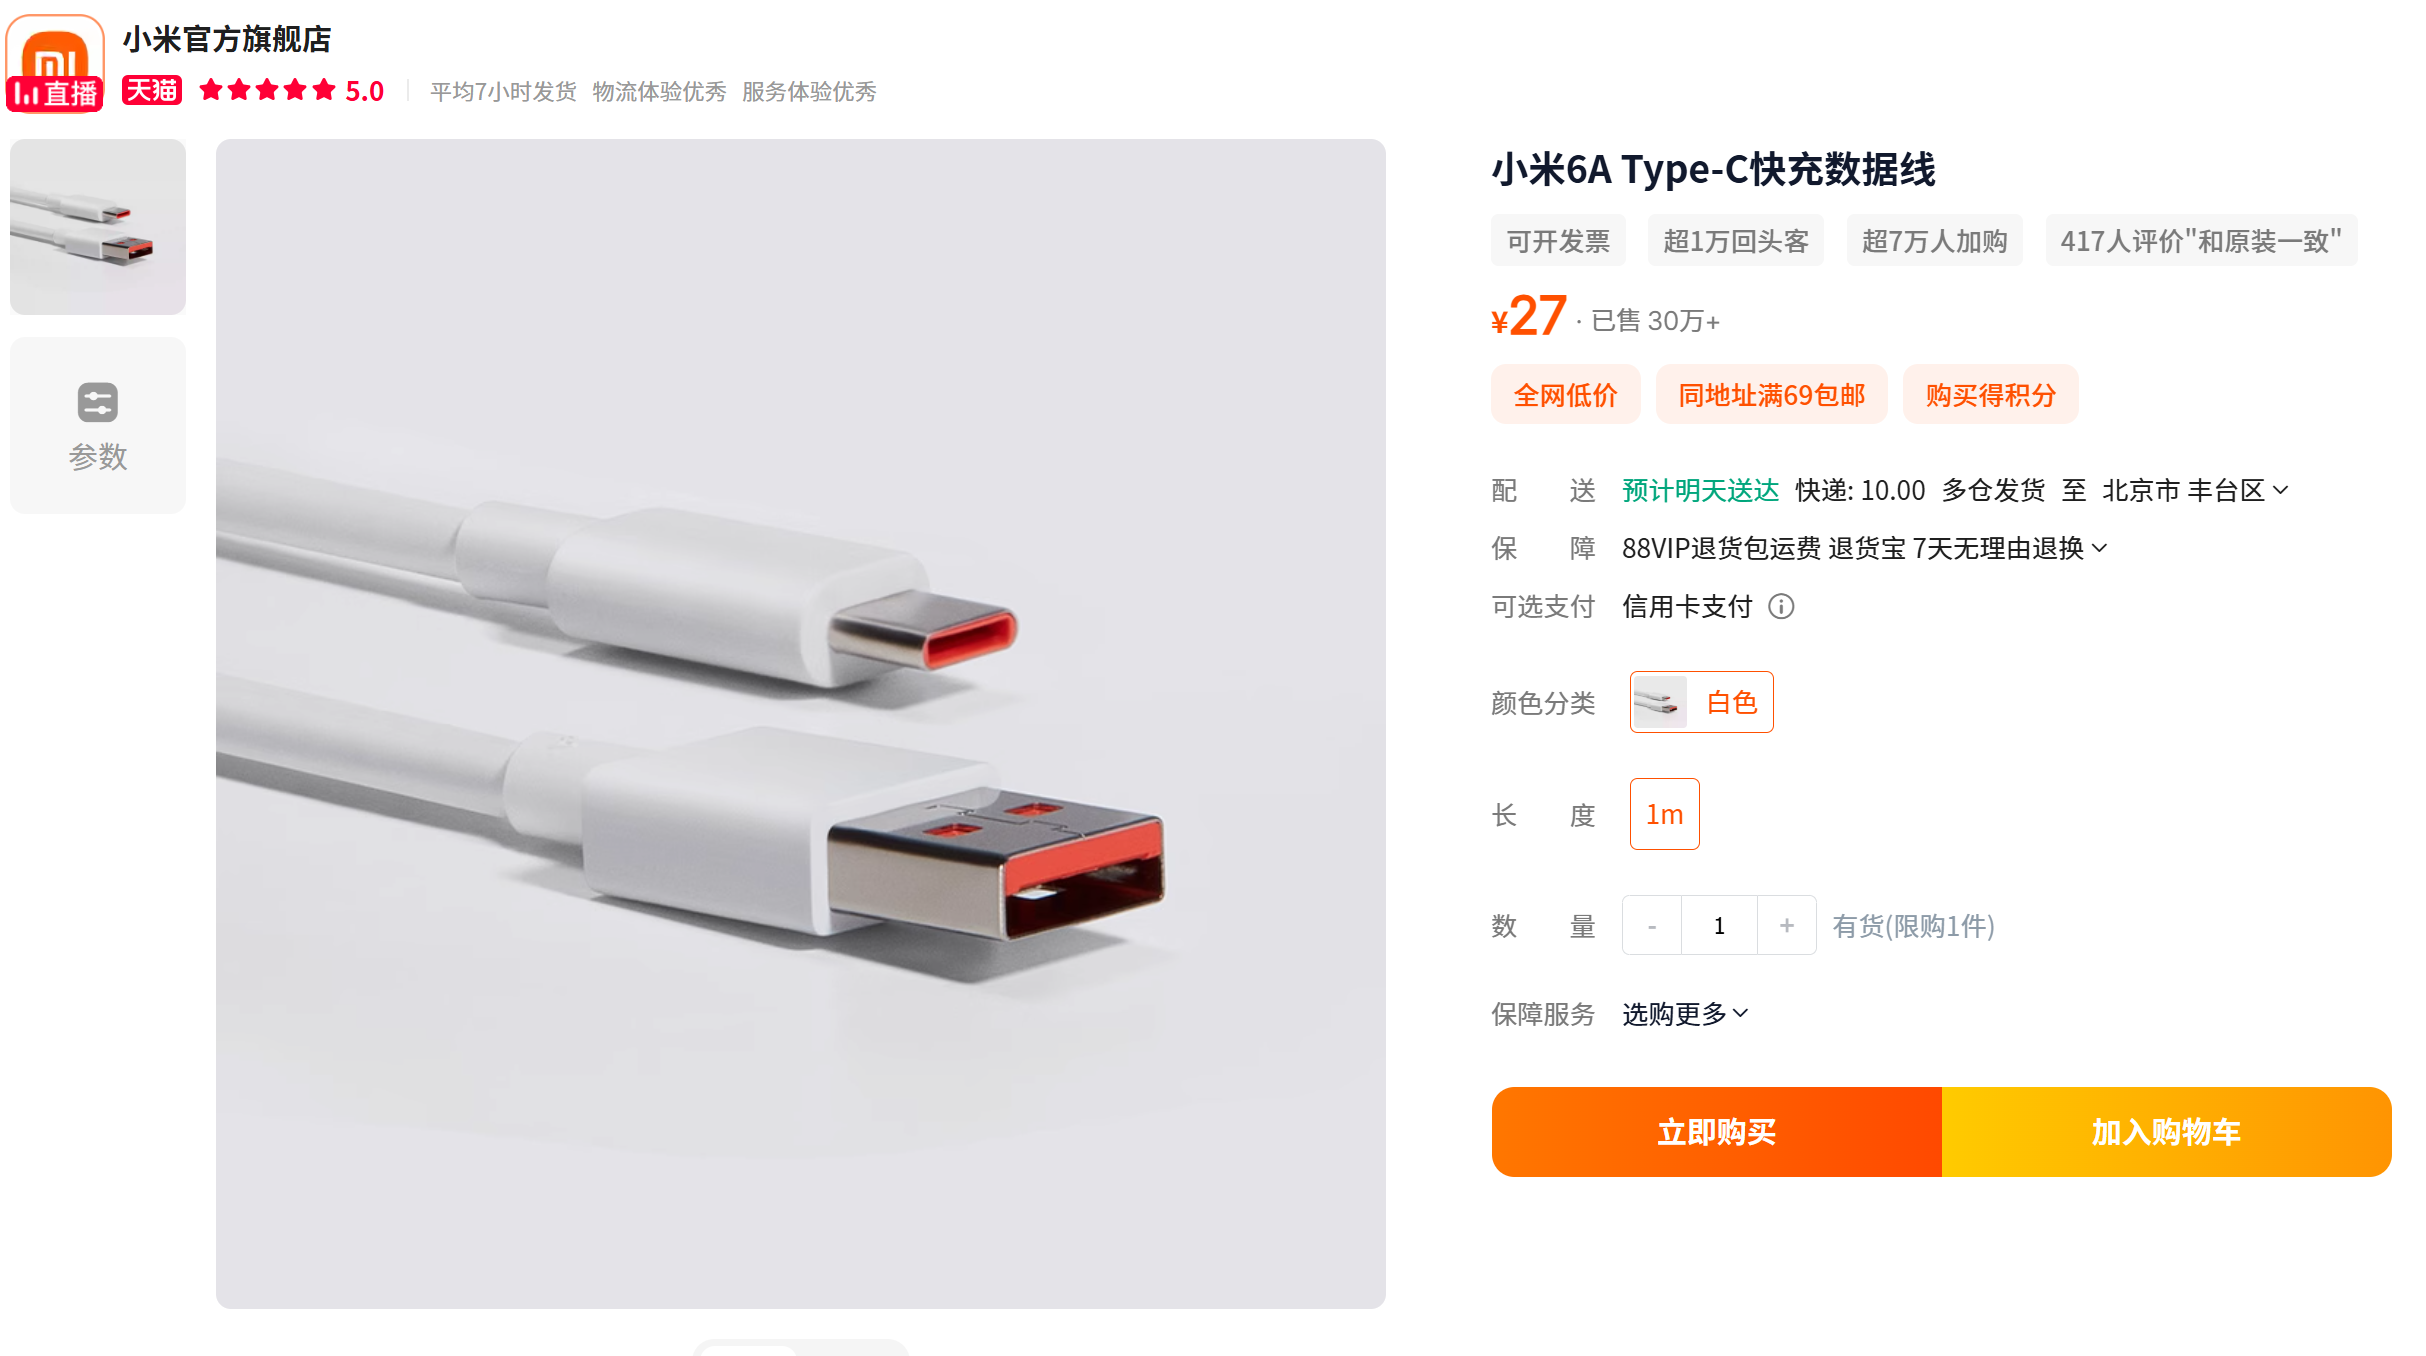This screenshot has width=2426, height=1356.
Task: Select the 白色 color option
Action: 1702,702
